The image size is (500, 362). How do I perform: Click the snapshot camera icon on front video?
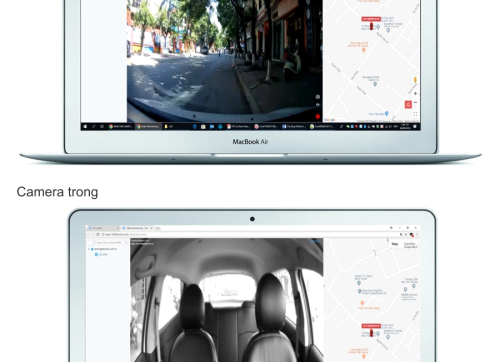coord(318,97)
